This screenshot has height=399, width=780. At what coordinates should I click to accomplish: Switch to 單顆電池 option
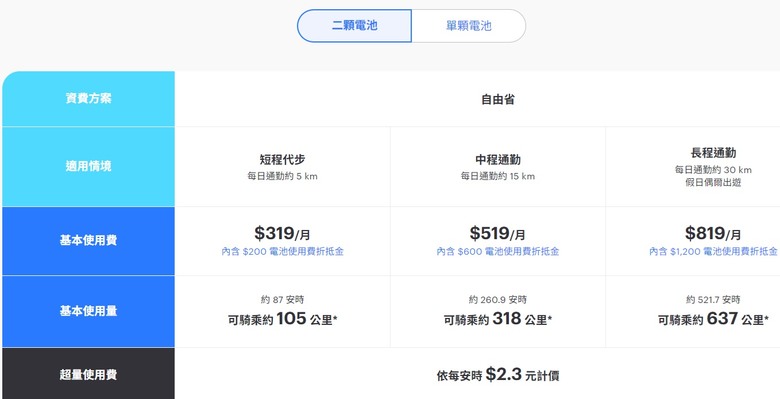(x=469, y=26)
